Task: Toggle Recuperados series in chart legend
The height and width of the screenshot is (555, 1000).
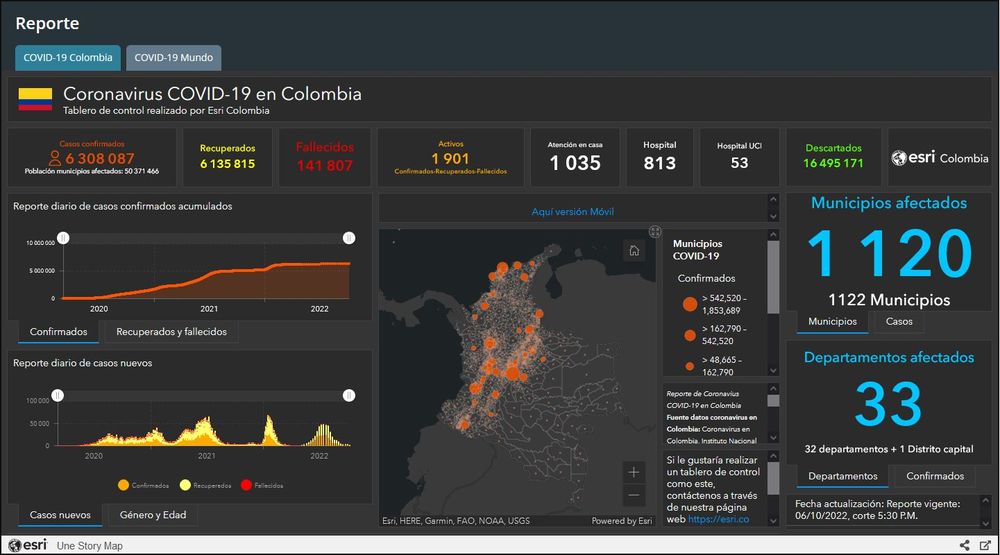Action: pos(210,485)
